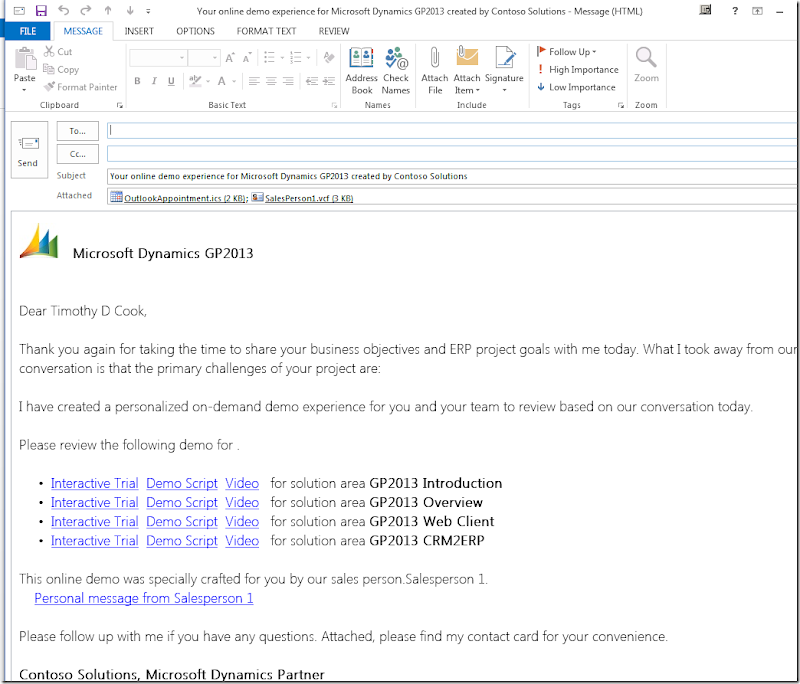Open the Follow Up dropdown
Image resolution: width=800 pixels, height=684 pixels.
pos(567,52)
